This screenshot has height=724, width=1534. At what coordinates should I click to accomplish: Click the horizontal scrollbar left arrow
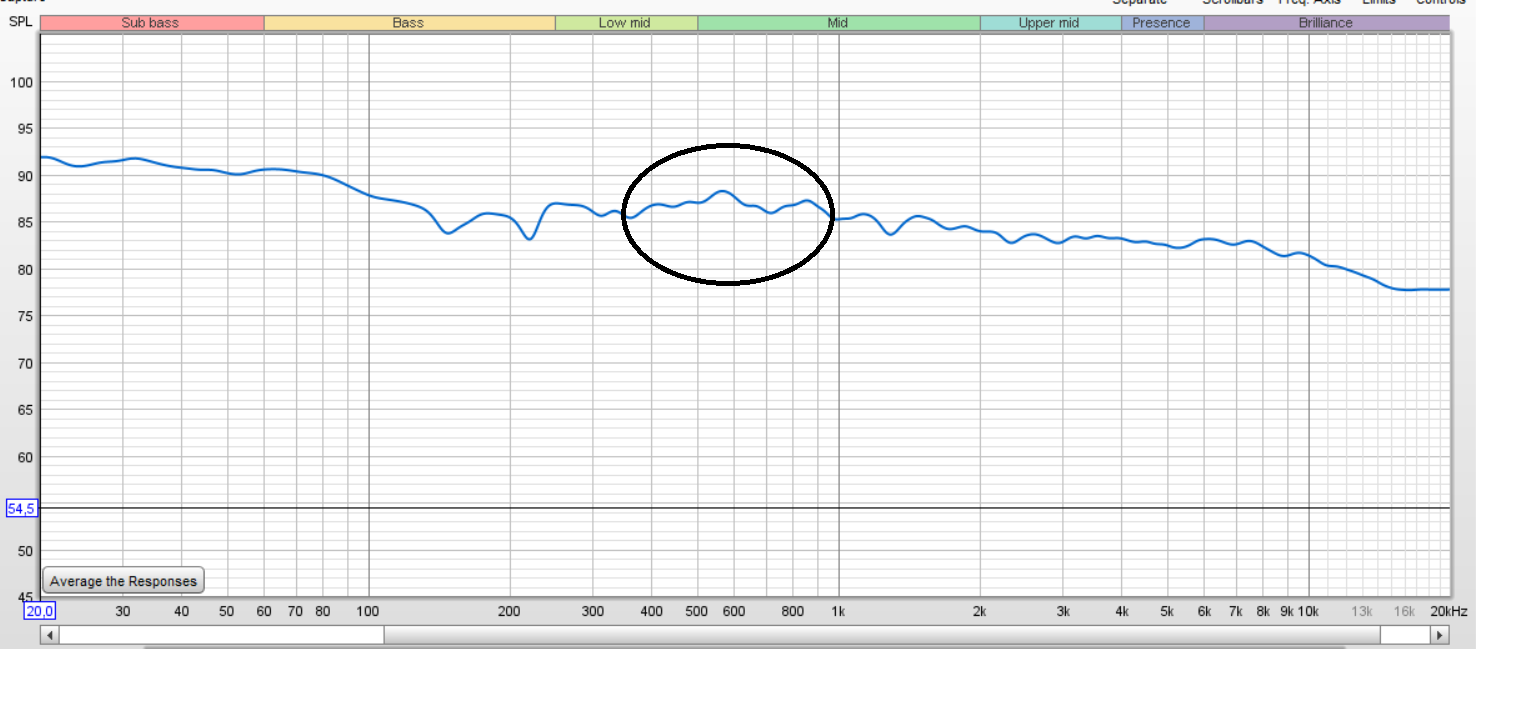coord(48,635)
